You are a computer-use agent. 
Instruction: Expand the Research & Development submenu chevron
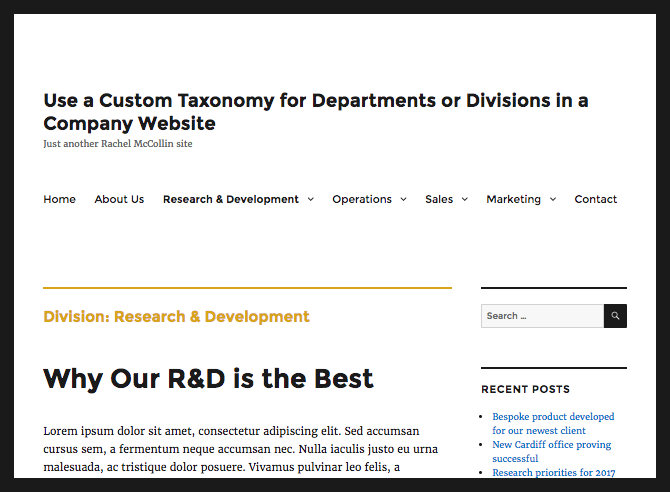coord(311,199)
